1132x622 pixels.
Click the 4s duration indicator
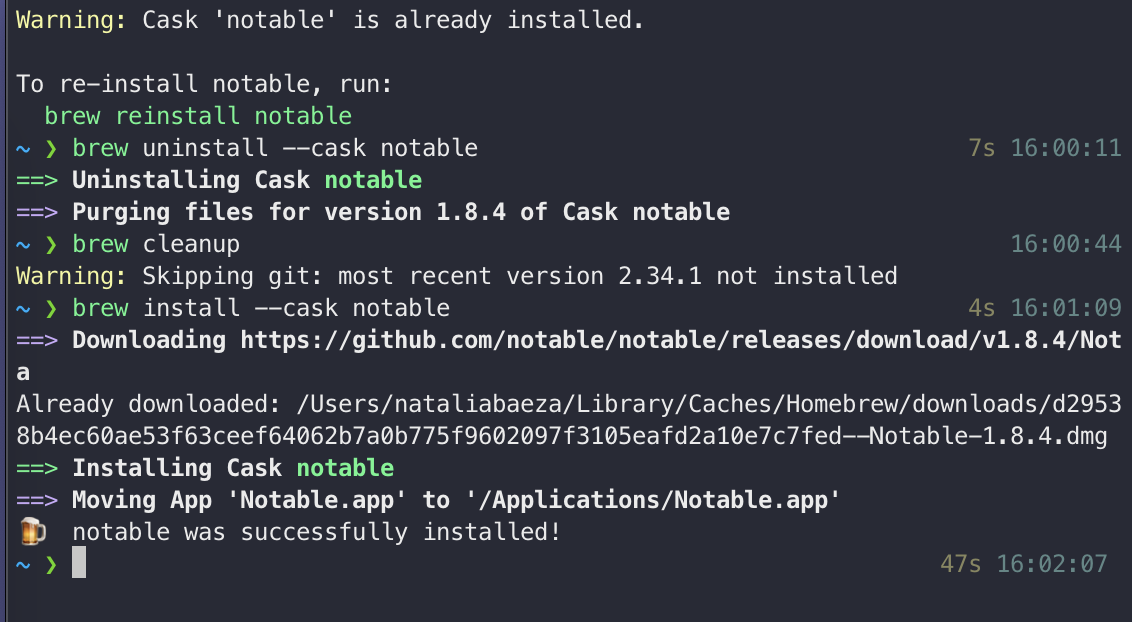pos(981,308)
